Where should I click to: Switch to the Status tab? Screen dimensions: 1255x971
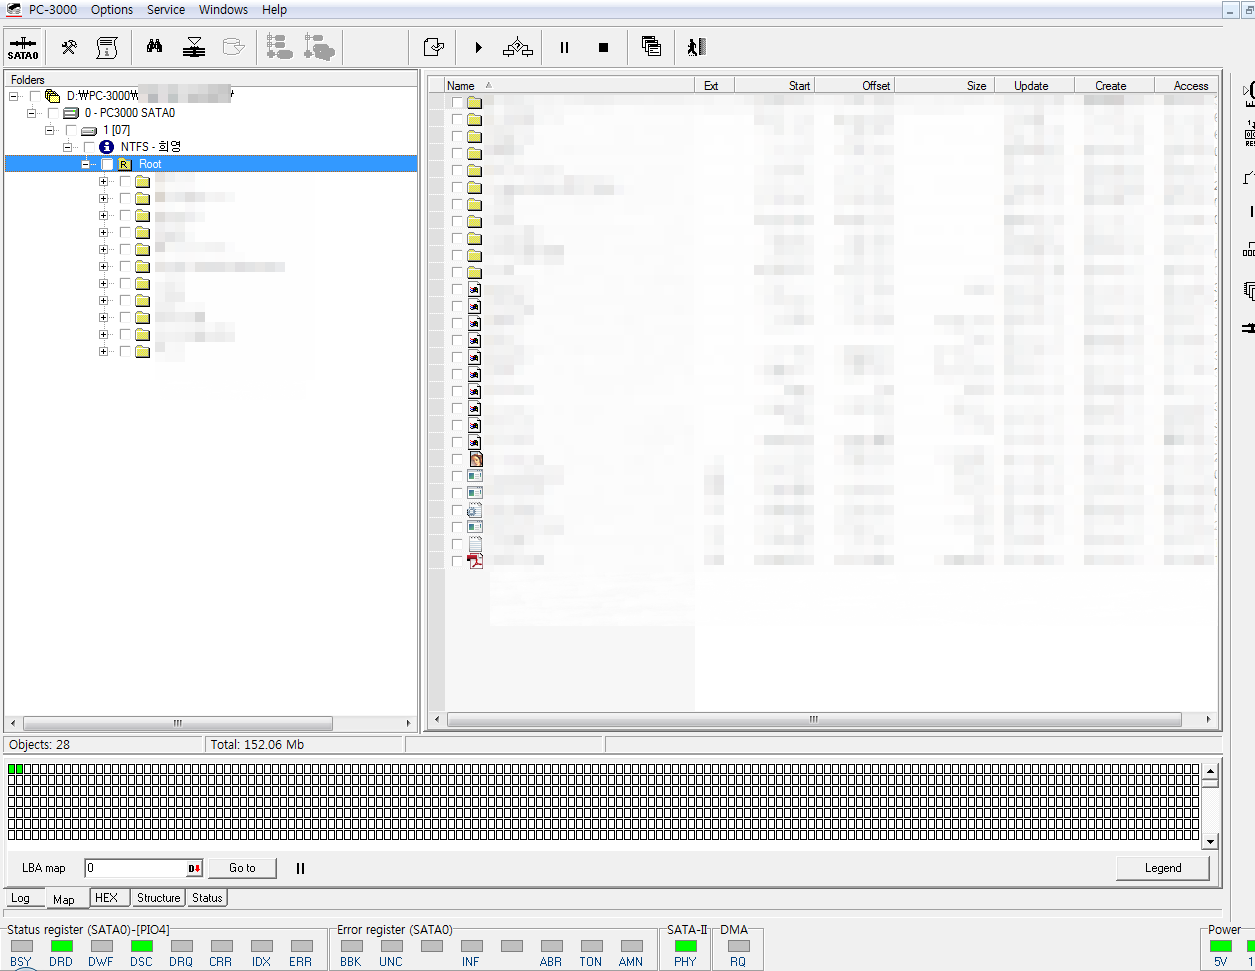pos(207,898)
